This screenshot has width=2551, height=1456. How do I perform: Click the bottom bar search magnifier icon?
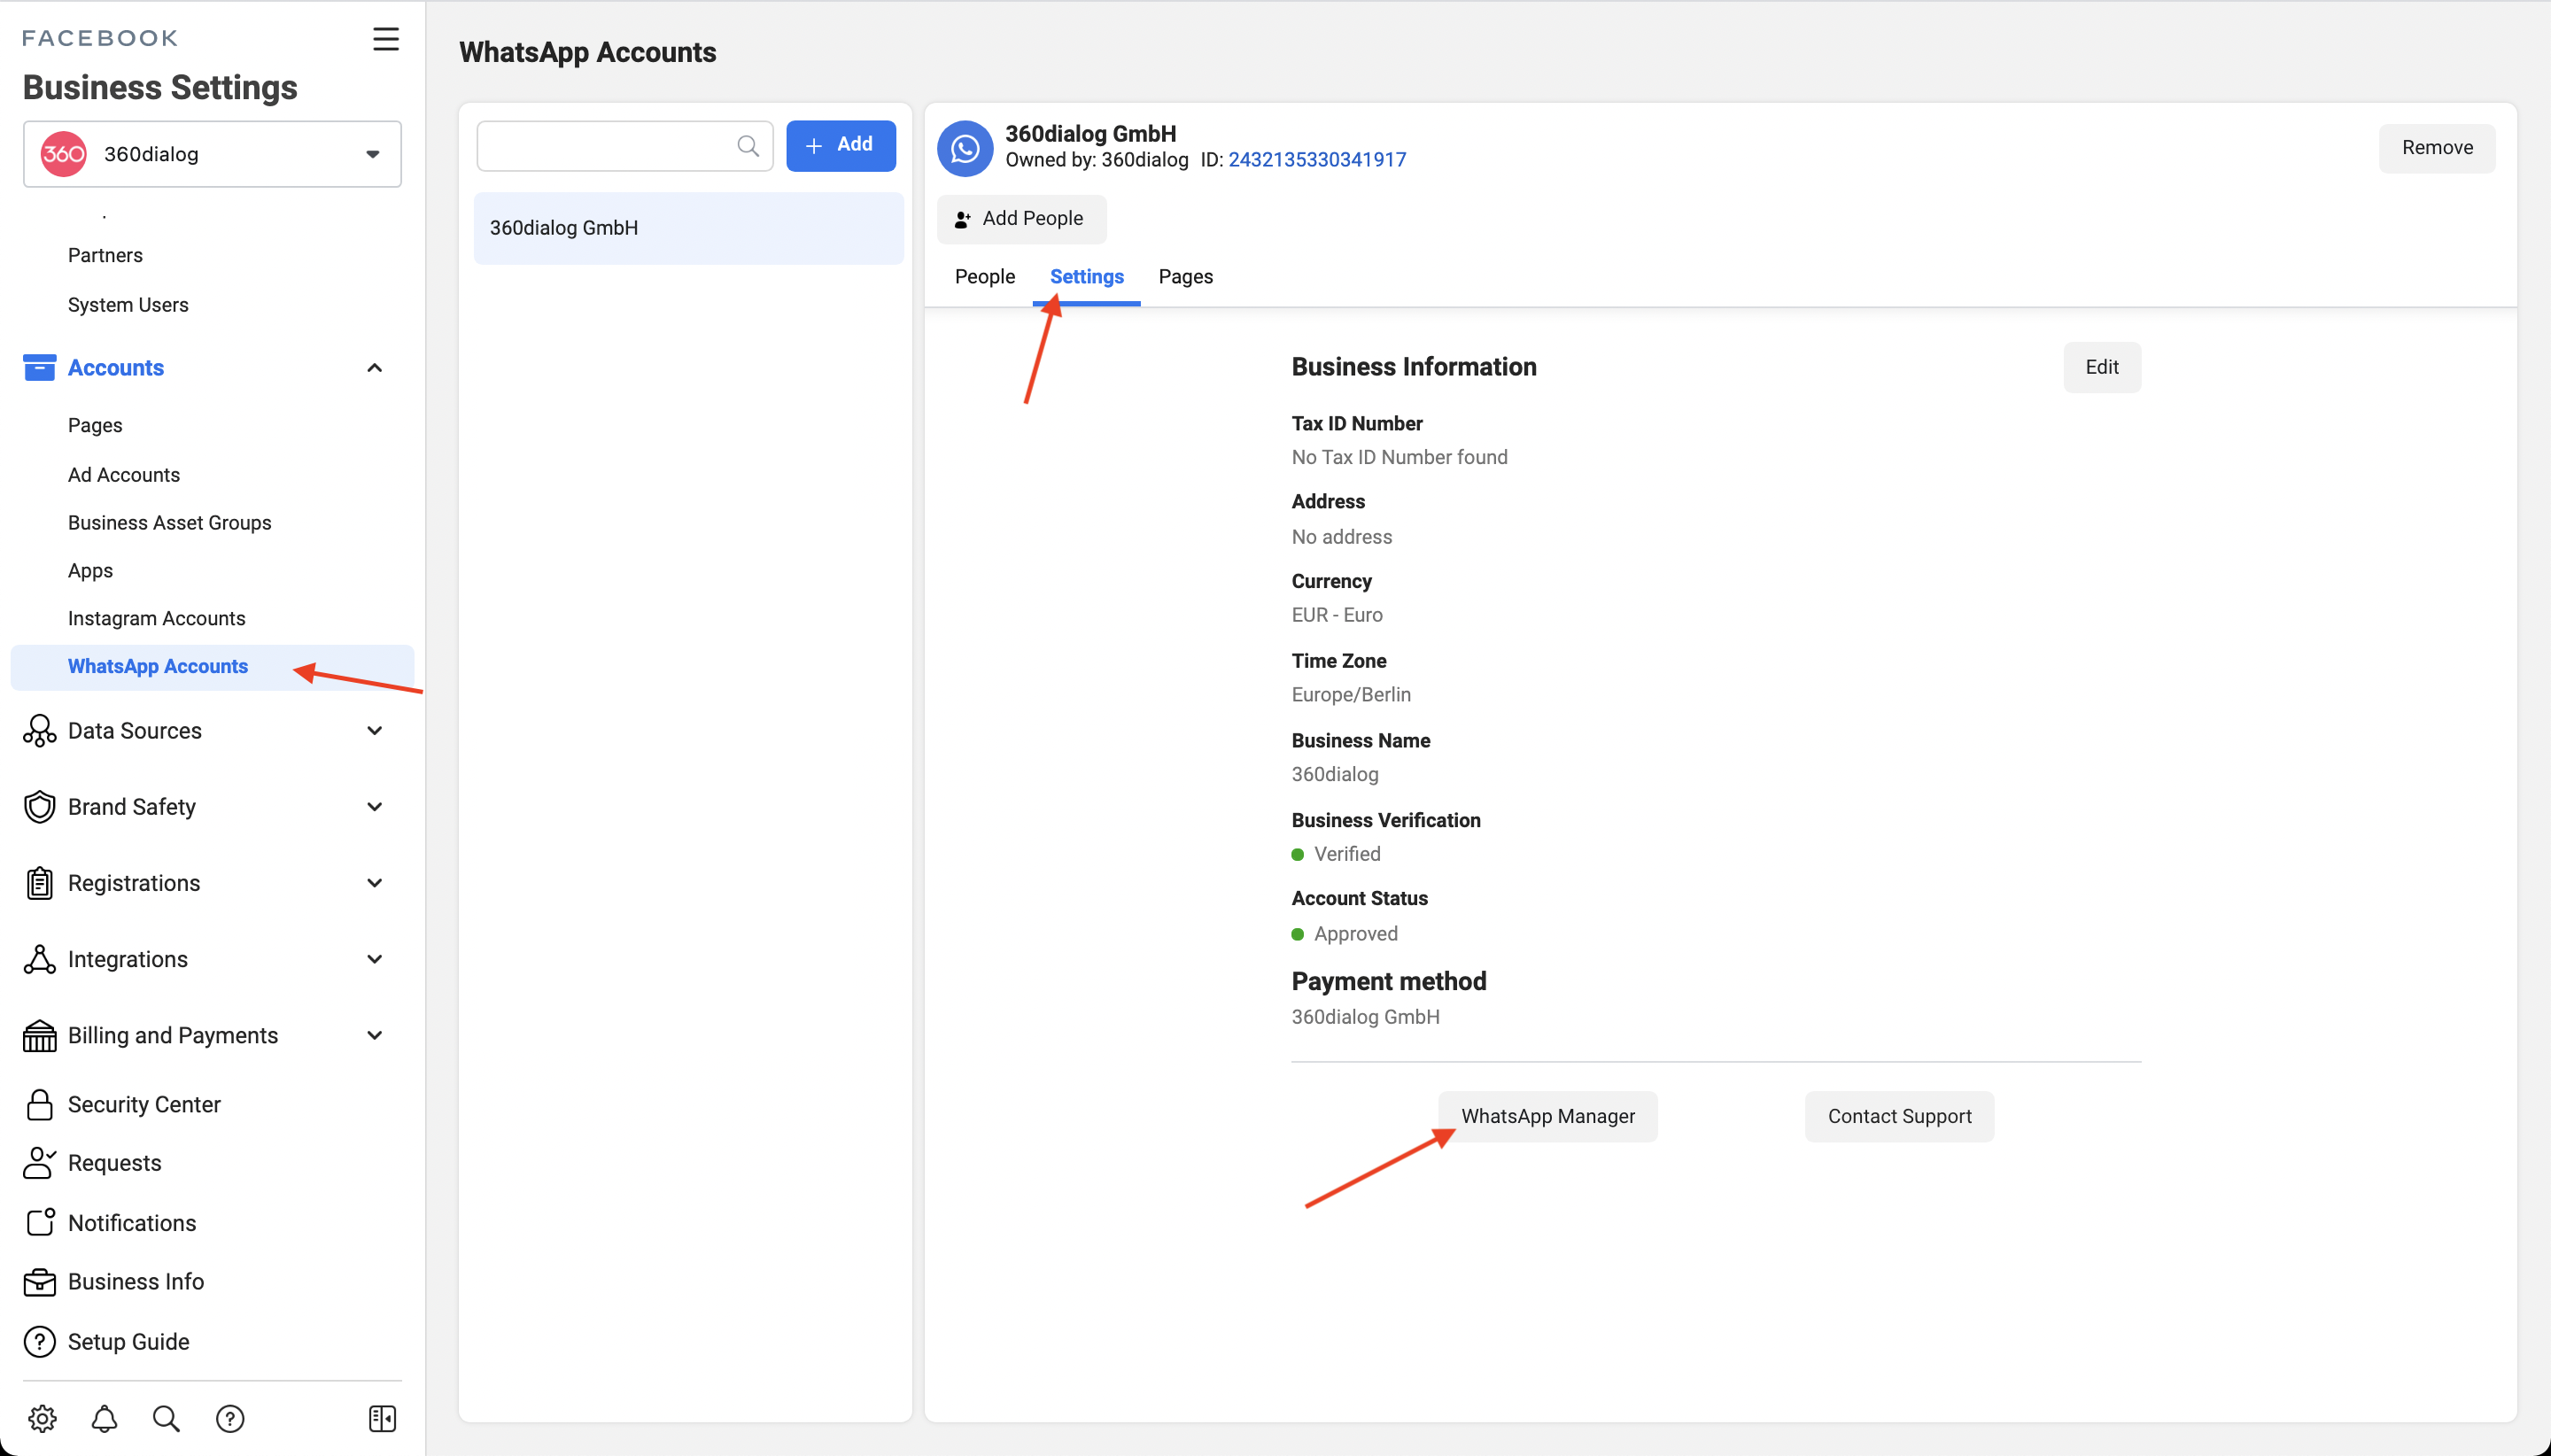coord(166,1418)
